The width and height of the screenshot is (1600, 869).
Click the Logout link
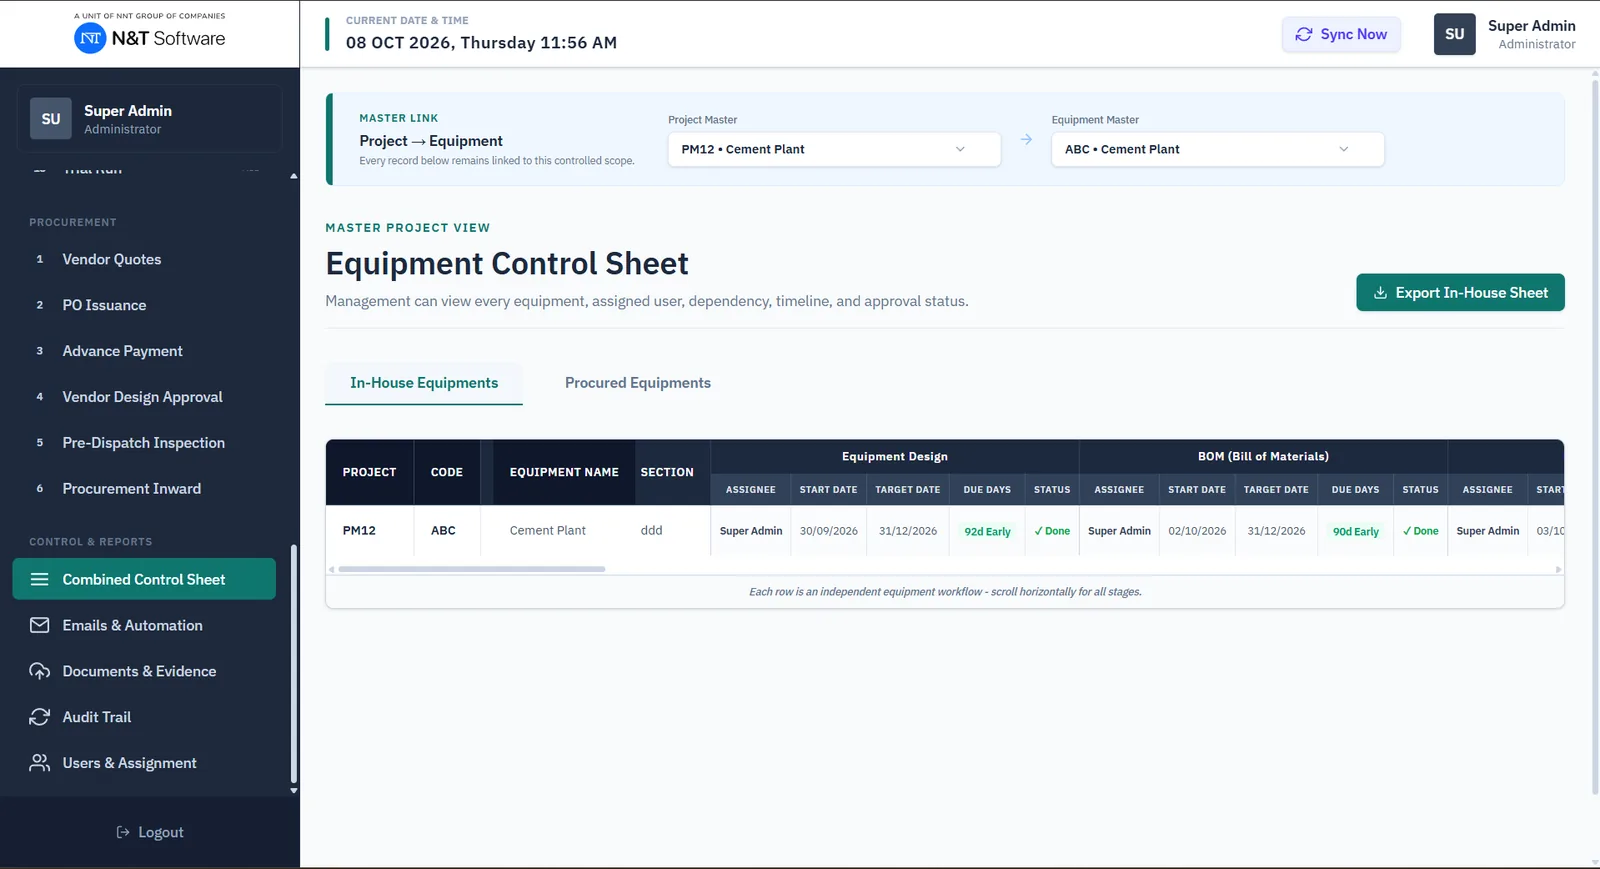point(150,832)
